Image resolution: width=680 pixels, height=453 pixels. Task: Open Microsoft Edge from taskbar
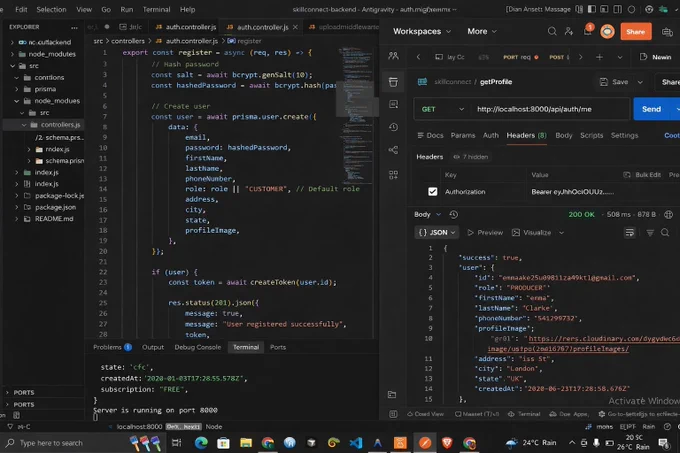tap(201, 443)
